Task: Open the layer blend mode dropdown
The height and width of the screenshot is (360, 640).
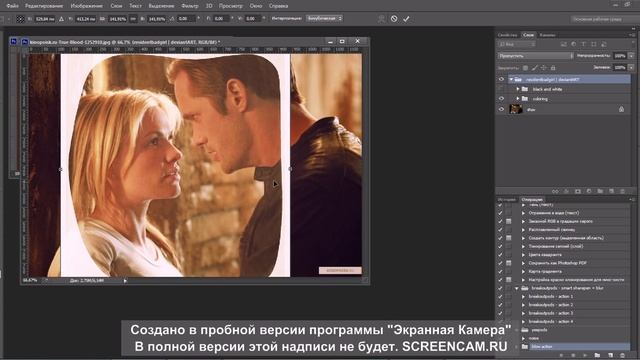Action: (x=535, y=56)
